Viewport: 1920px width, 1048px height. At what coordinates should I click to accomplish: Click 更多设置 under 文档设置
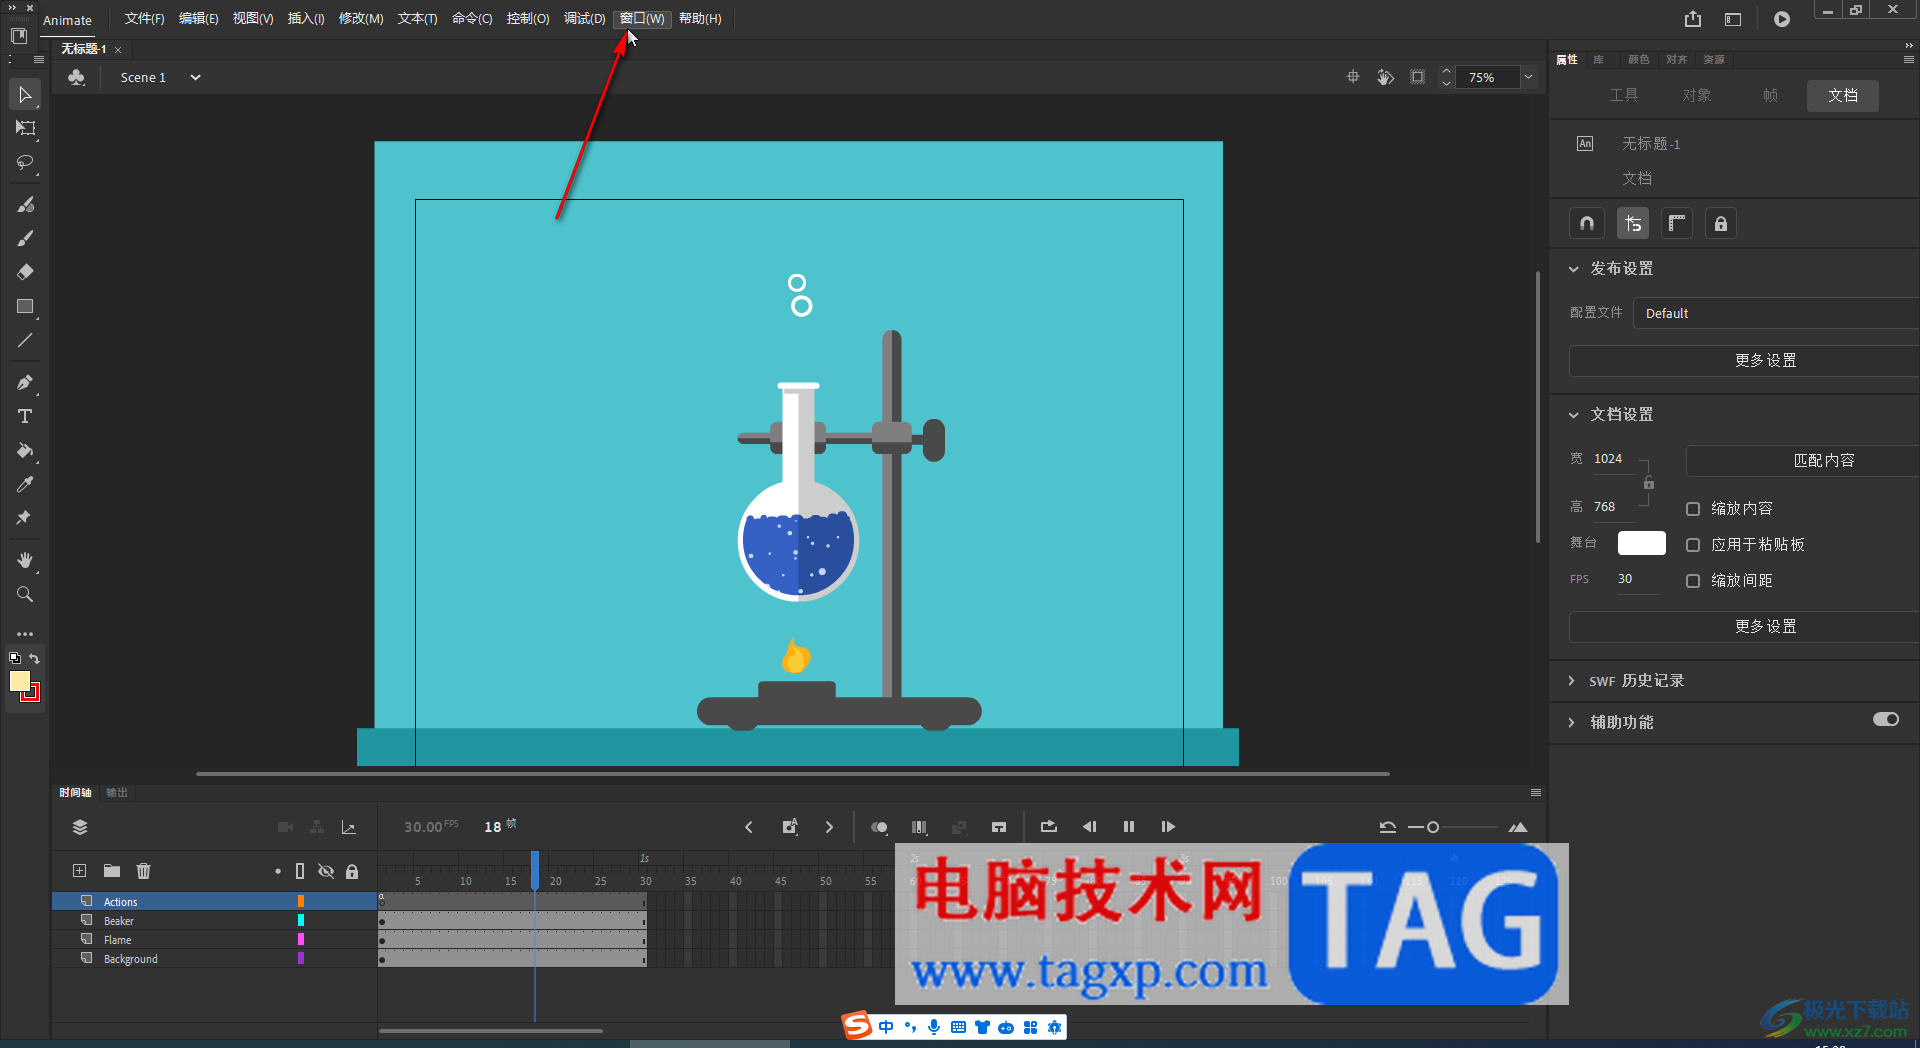coord(1765,627)
